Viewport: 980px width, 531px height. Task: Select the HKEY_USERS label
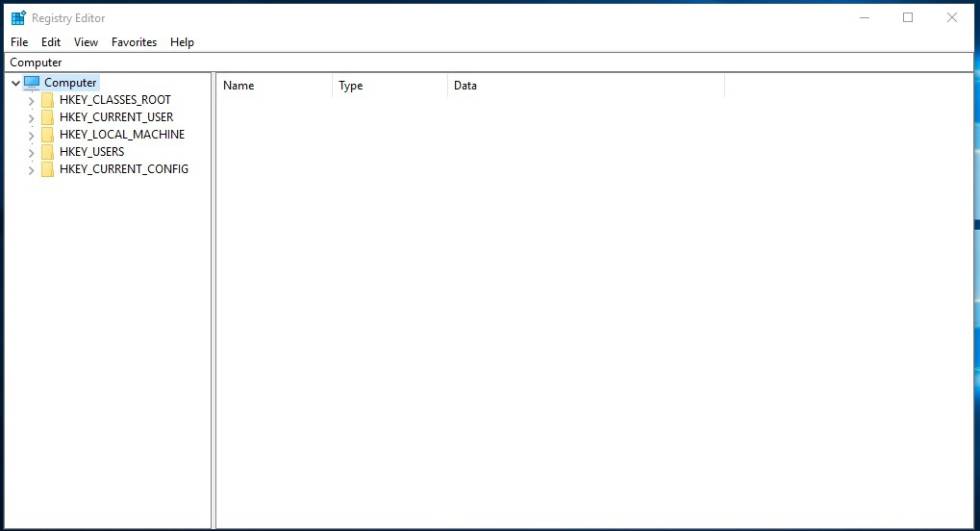click(92, 152)
